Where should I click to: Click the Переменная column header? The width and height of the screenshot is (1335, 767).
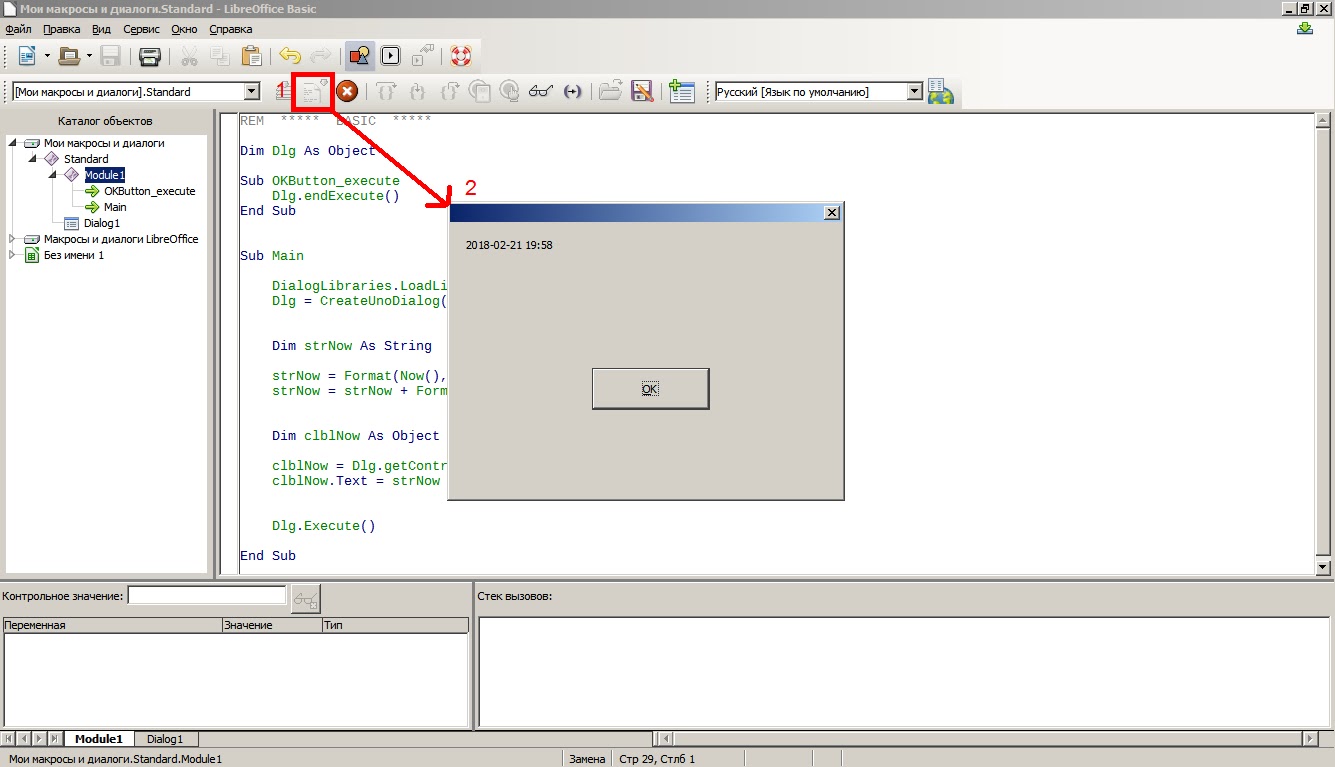(x=113, y=625)
